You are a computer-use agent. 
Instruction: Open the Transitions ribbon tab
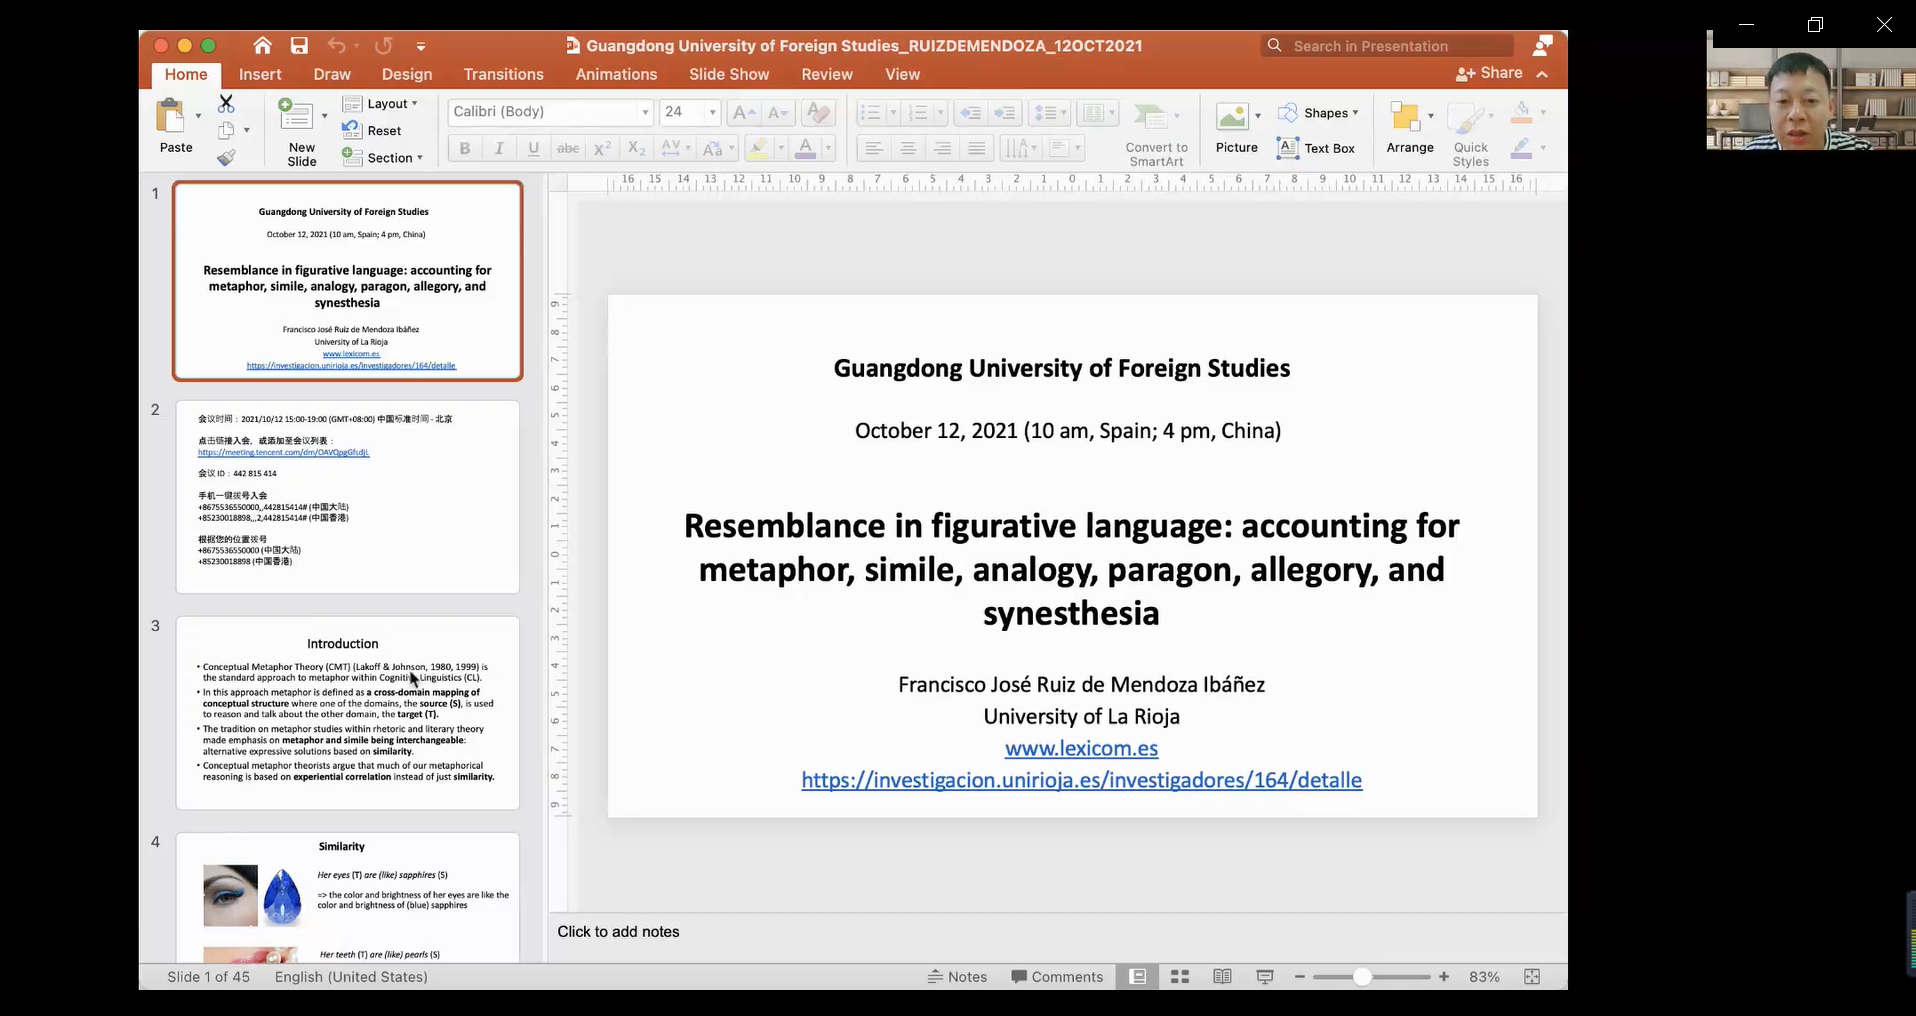click(503, 75)
